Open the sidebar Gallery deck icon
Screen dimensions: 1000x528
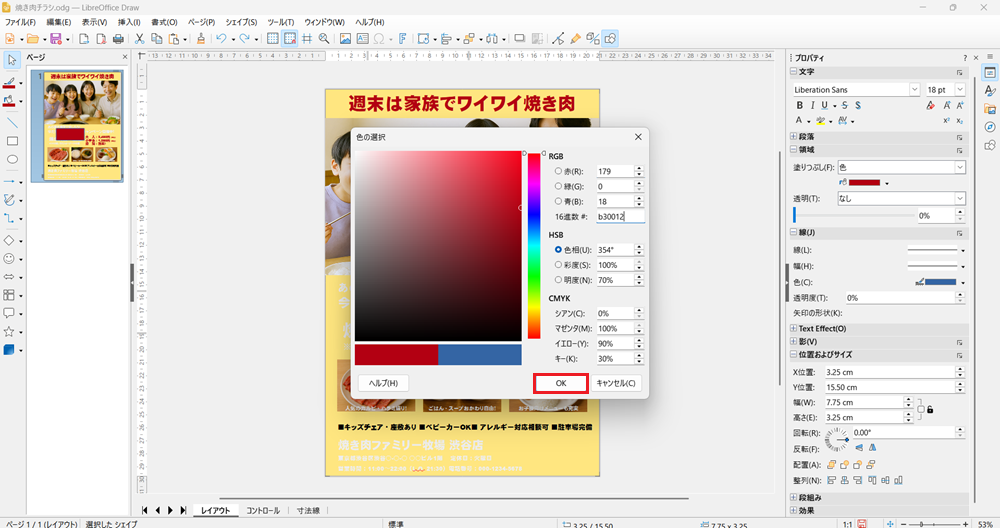pyautogui.click(x=990, y=109)
